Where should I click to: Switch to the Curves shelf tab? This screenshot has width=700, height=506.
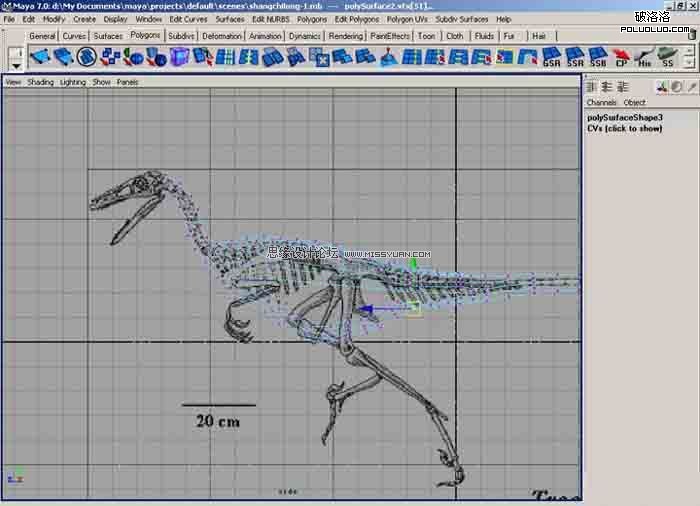74,36
